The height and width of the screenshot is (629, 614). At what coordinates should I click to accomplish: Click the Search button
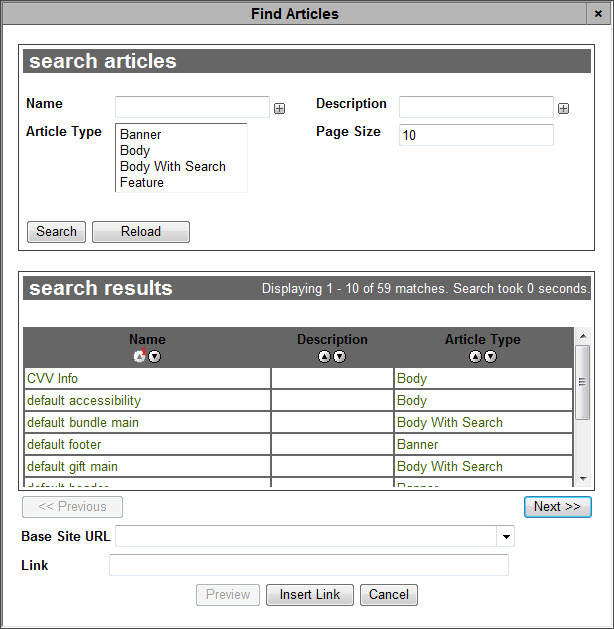pyautogui.click(x=56, y=232)
